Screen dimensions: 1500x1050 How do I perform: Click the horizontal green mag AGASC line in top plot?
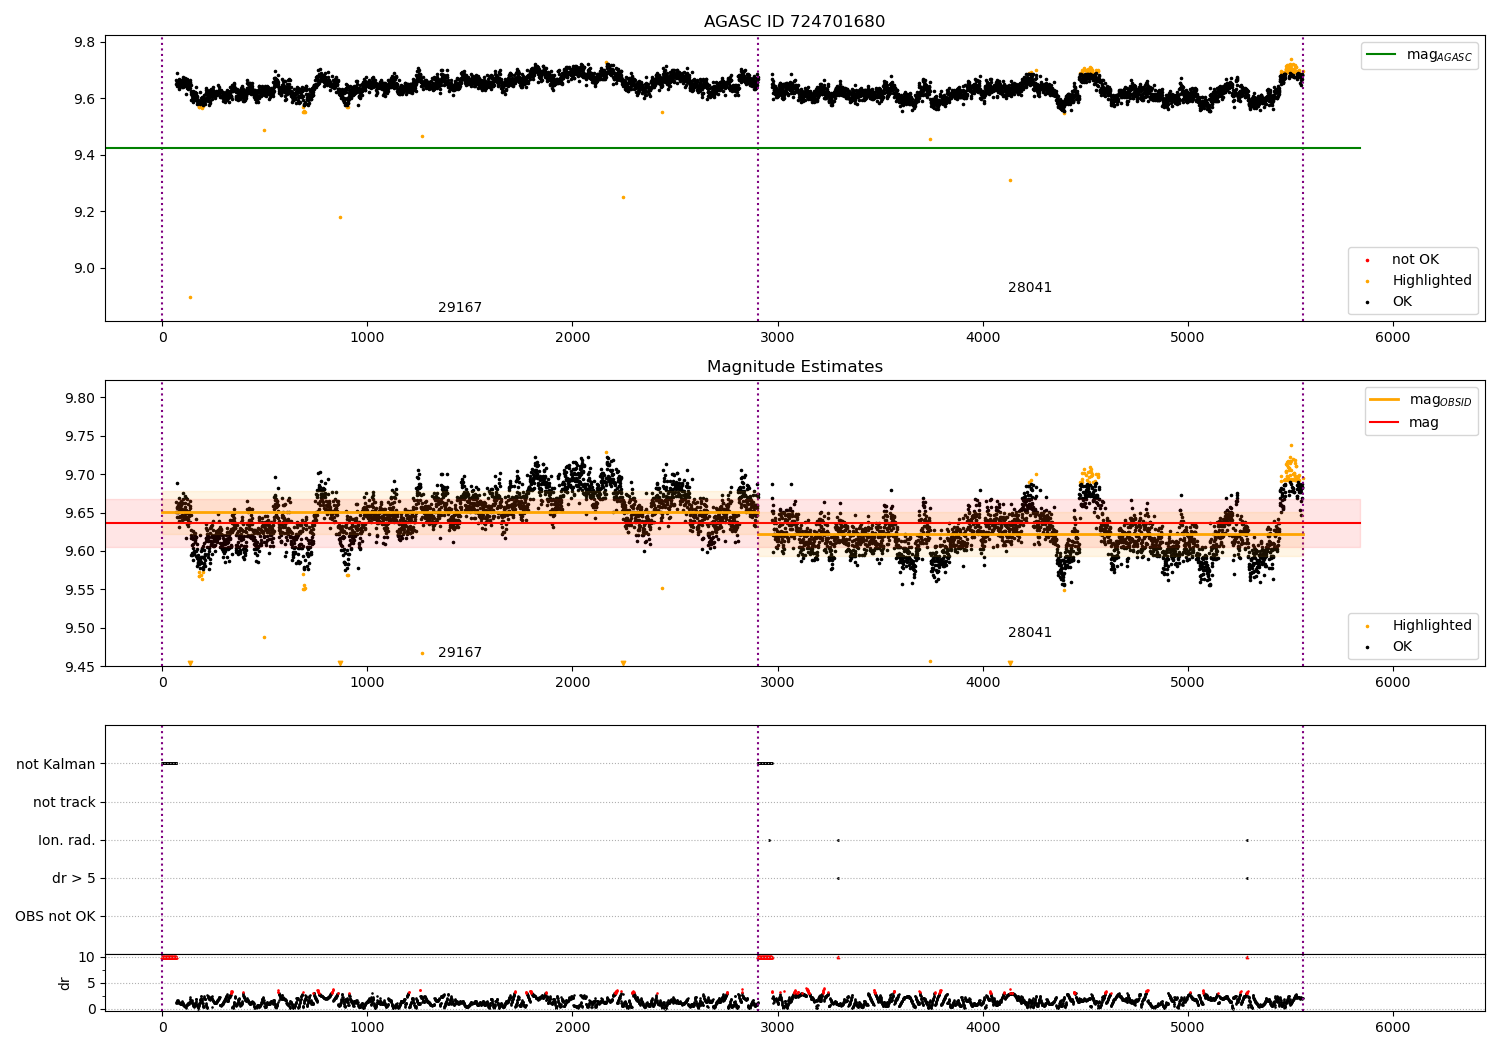coord(733,148)
